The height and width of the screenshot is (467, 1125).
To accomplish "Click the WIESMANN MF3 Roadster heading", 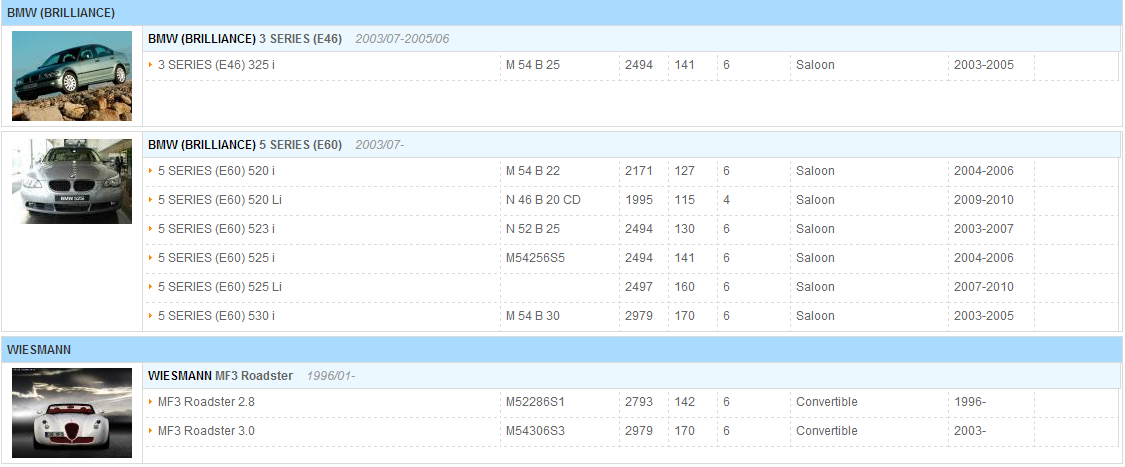I will pyautogui.click(x=220, y=376).
